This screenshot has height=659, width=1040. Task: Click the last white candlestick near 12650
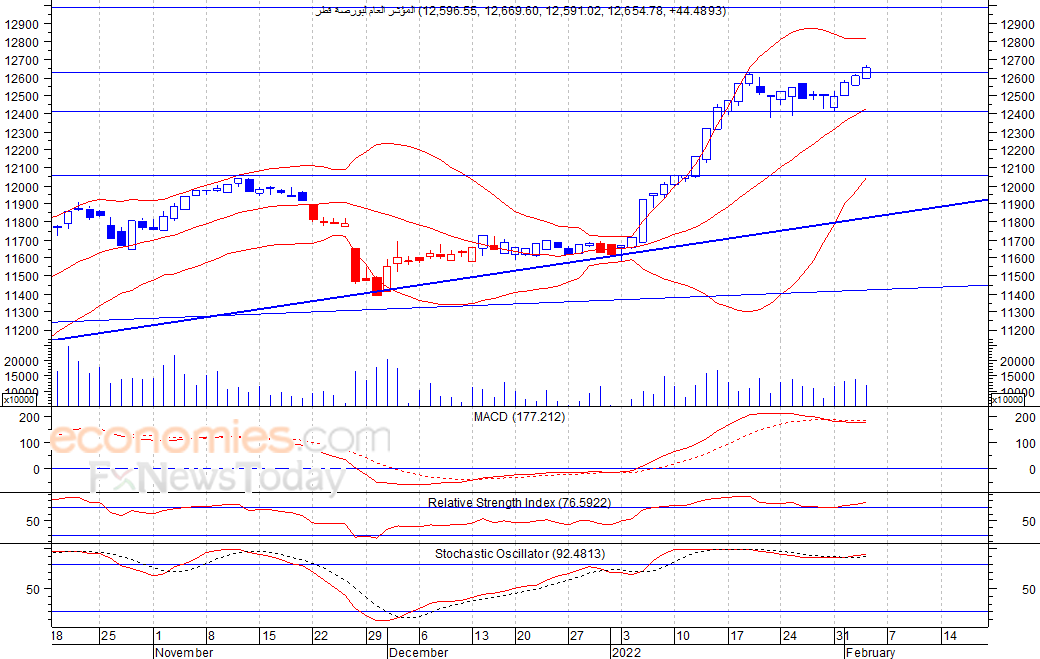866,72
